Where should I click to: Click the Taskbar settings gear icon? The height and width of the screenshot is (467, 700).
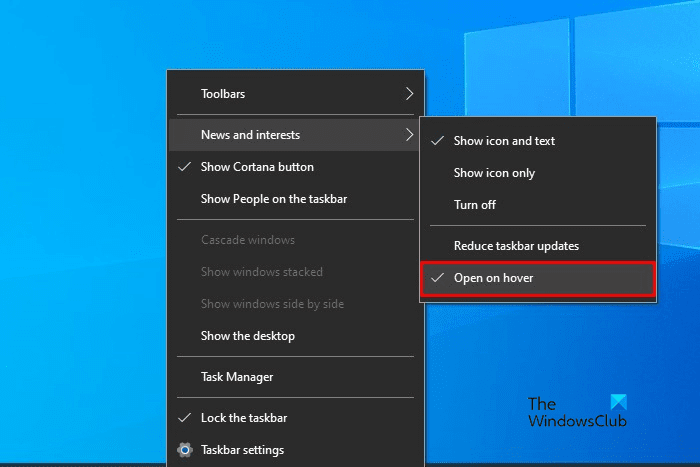point(185,450)
